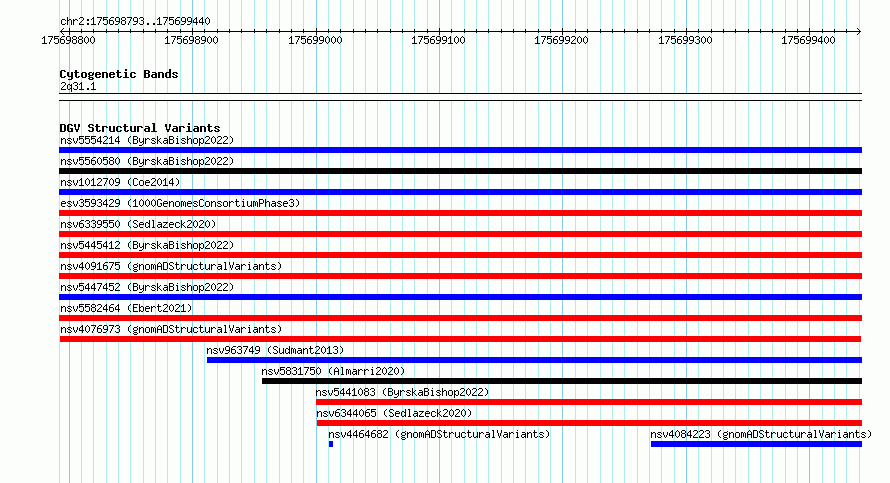Click ruler position 175699400

click(808, 40)
